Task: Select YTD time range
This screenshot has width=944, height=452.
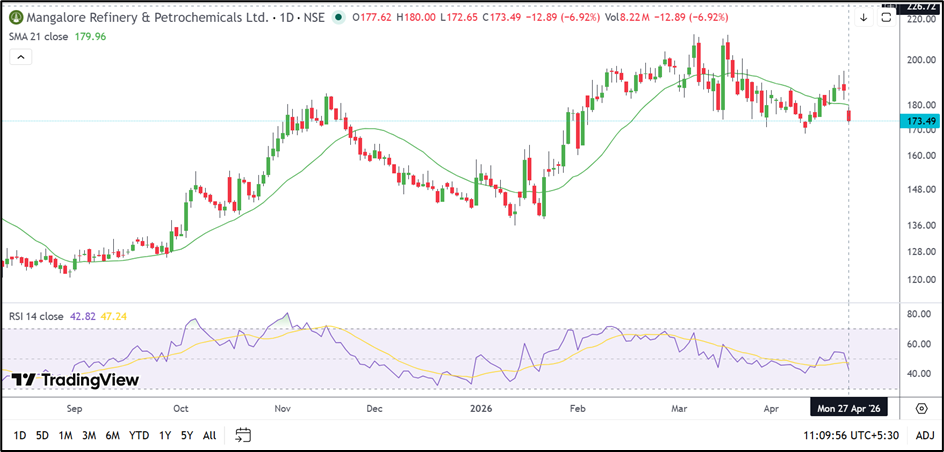Action: point(140,435)
